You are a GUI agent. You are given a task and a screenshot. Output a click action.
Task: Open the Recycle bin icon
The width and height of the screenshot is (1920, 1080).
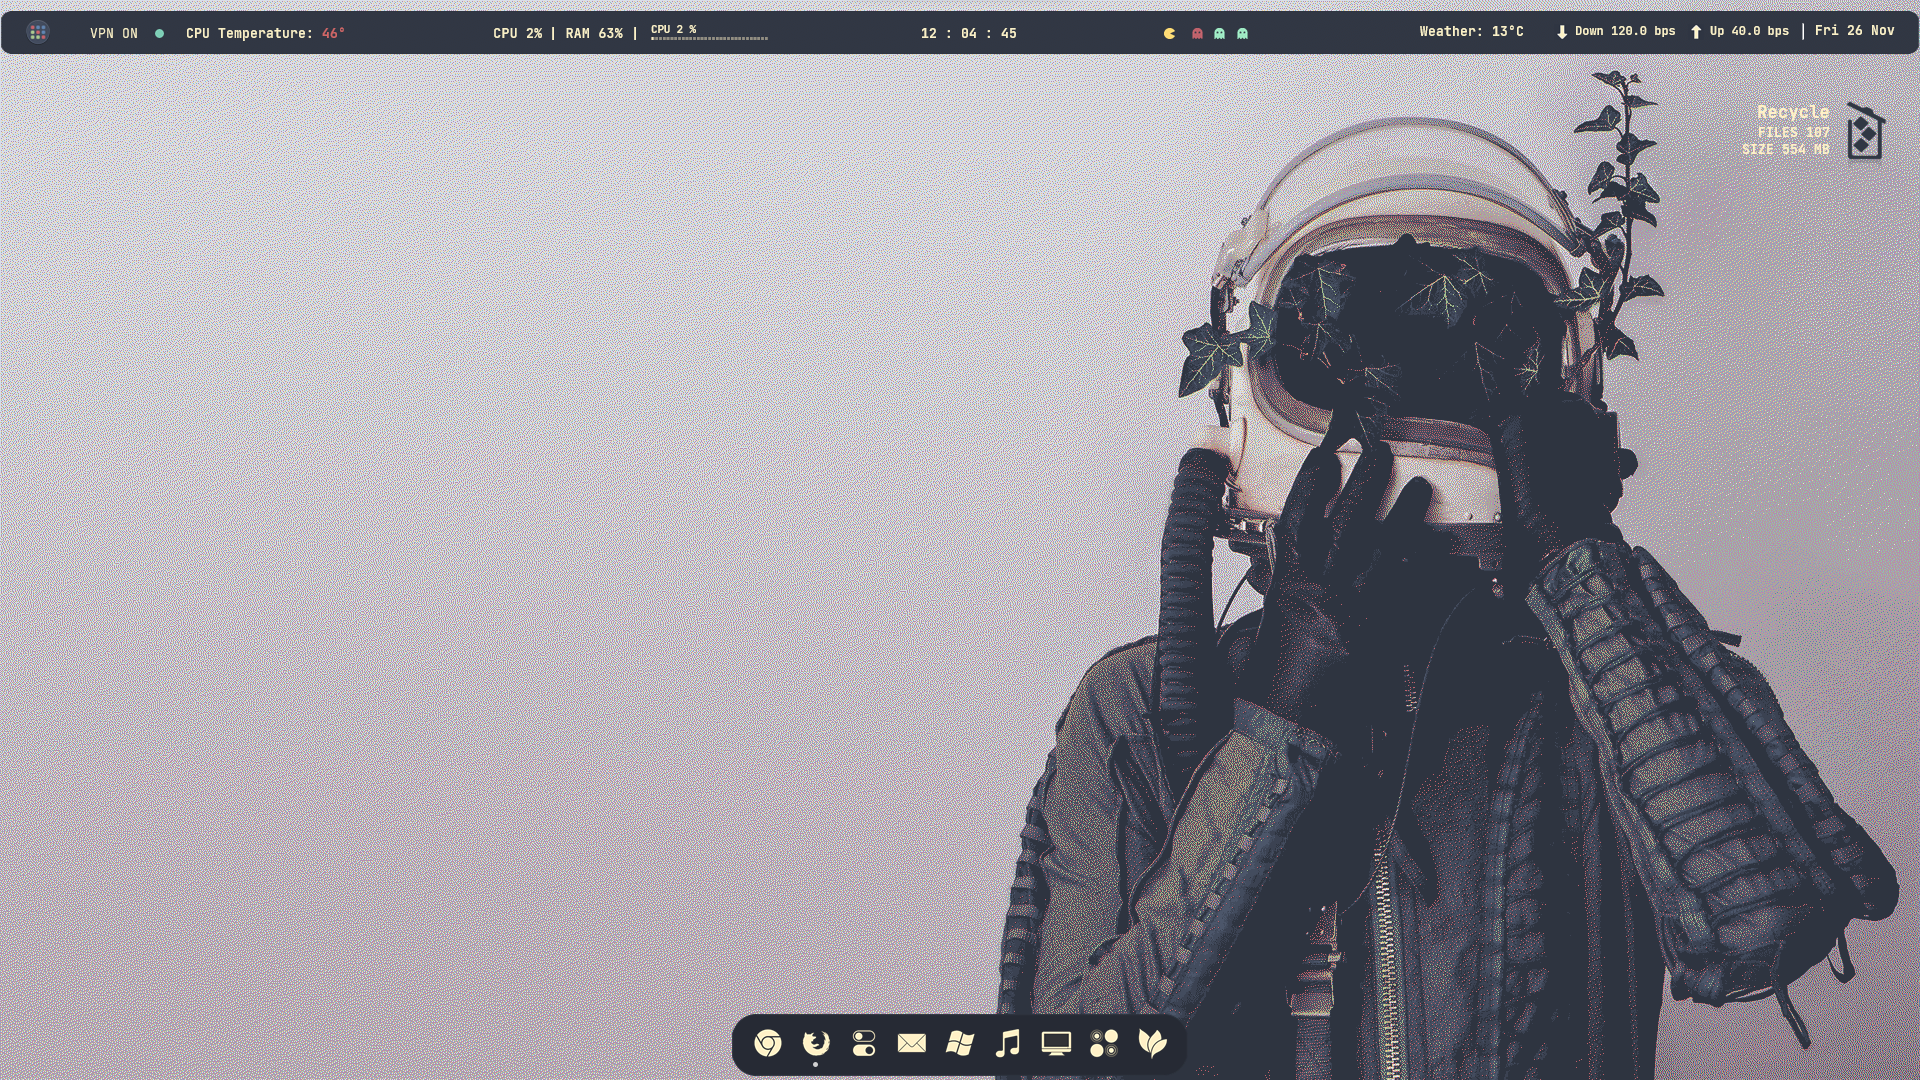coord(1864,131)
